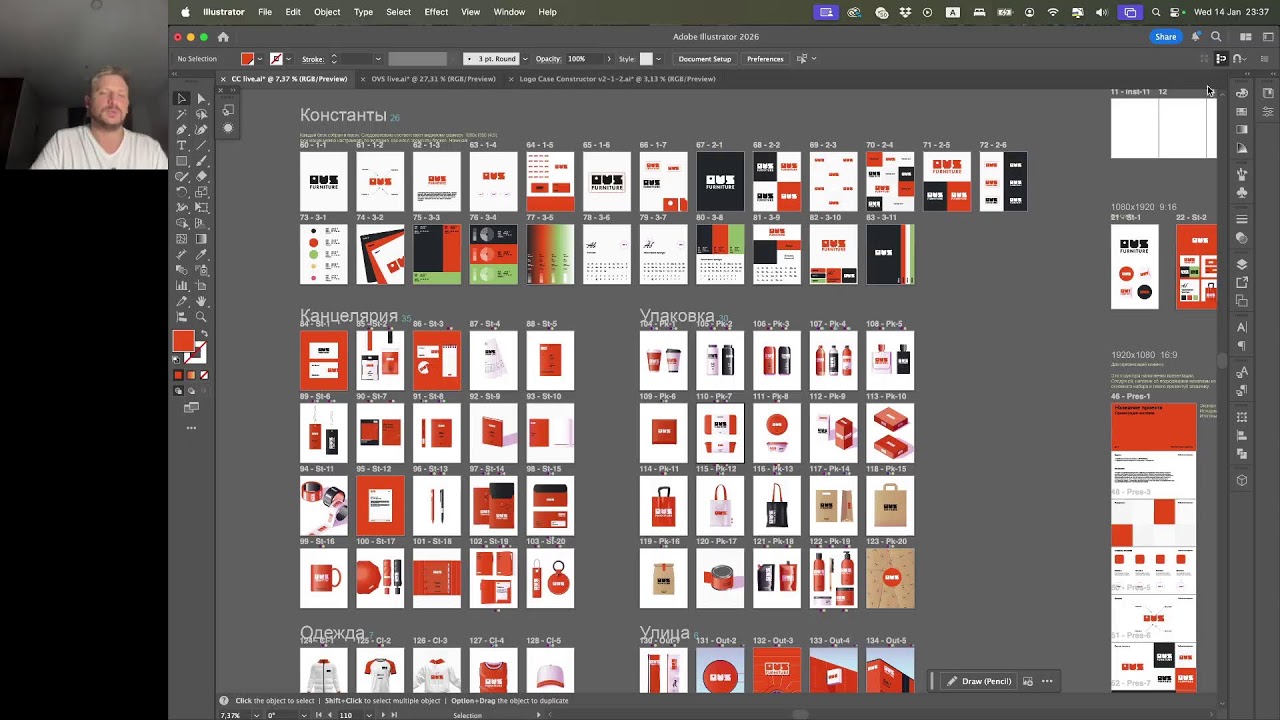This screenshot has width=1280, height=720.
Task: Open the Window menu
Action: [509, 12]
